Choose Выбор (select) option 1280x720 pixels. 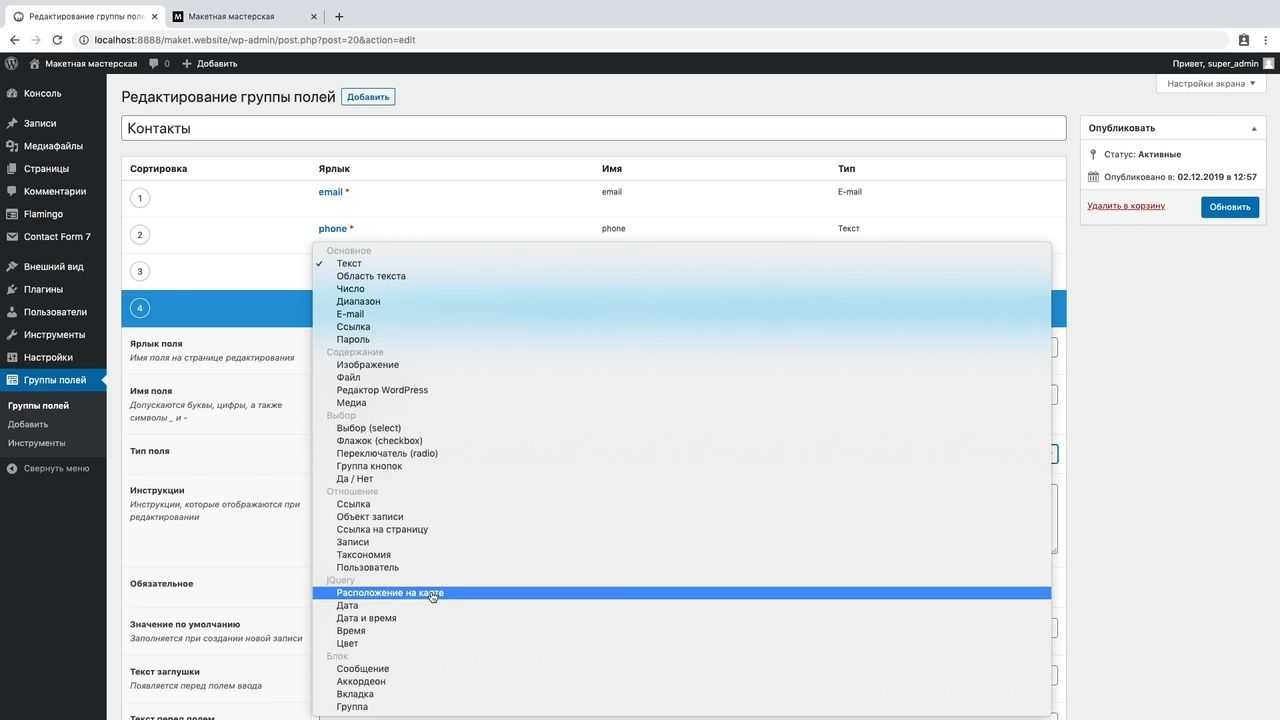click(x=682, y=428)
